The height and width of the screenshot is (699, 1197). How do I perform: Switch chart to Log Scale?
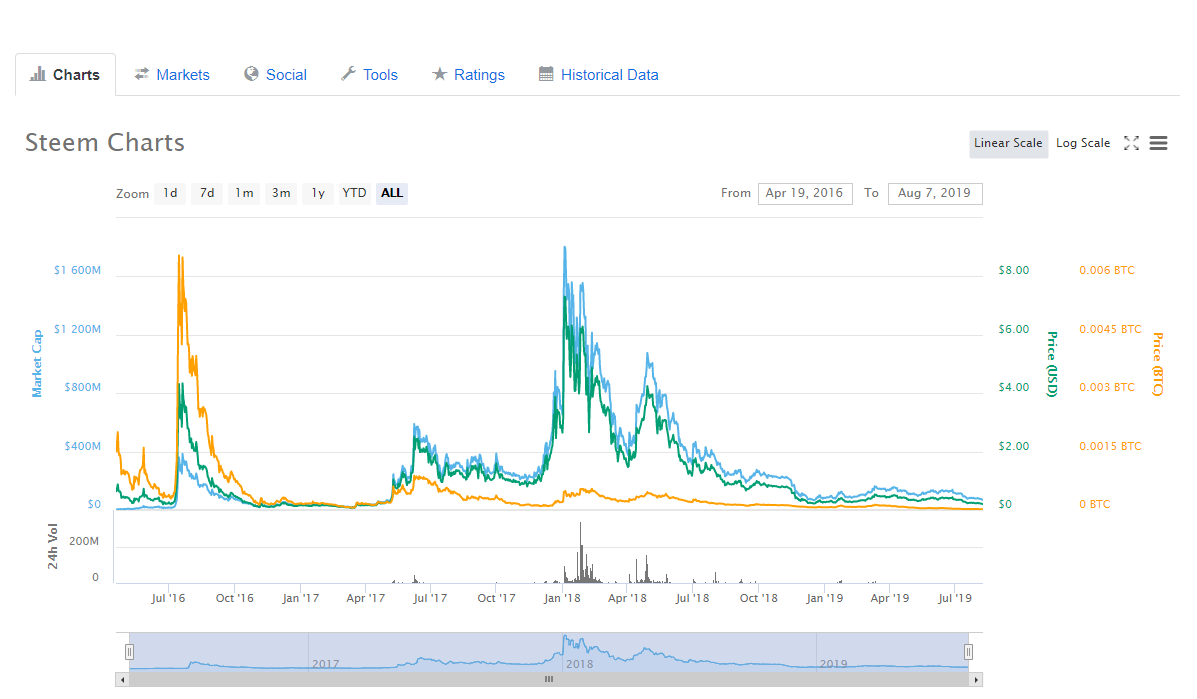(x=1082, y=143)
